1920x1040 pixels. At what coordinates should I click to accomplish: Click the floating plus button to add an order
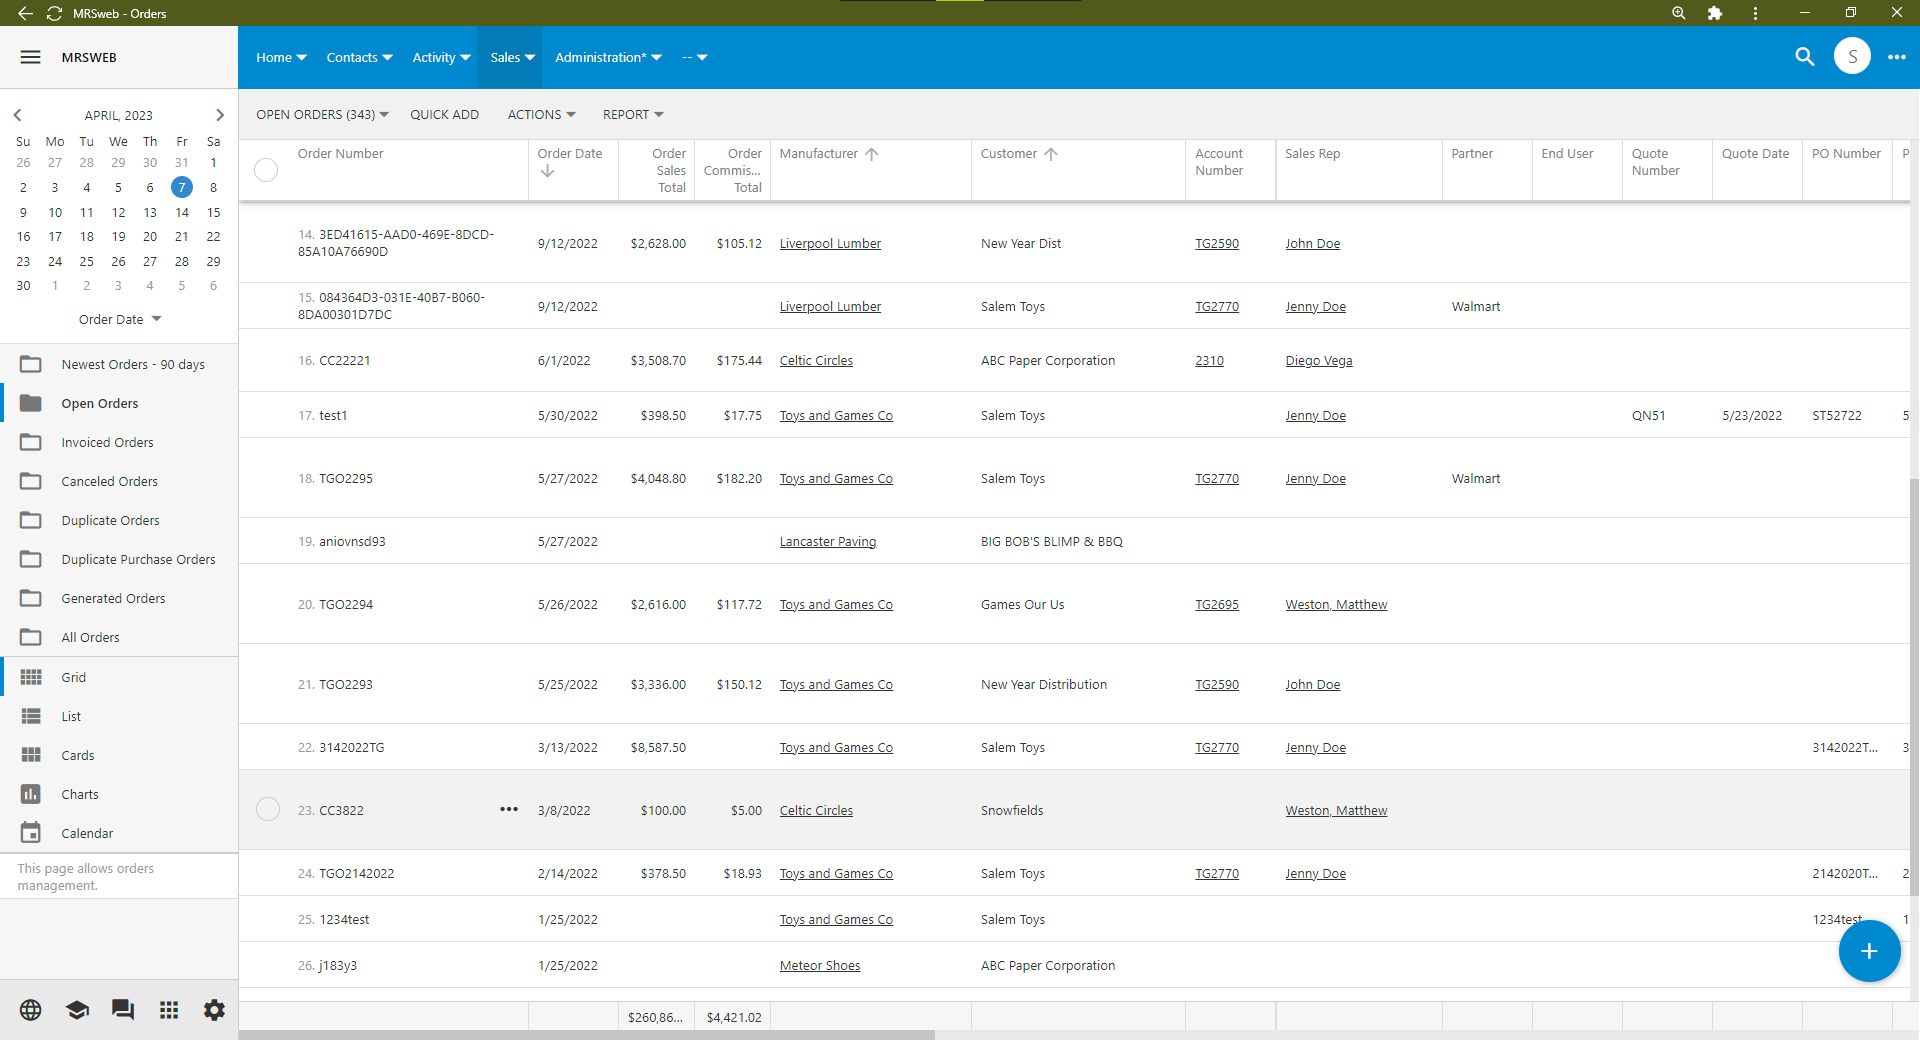click(x=1868, y=951)
